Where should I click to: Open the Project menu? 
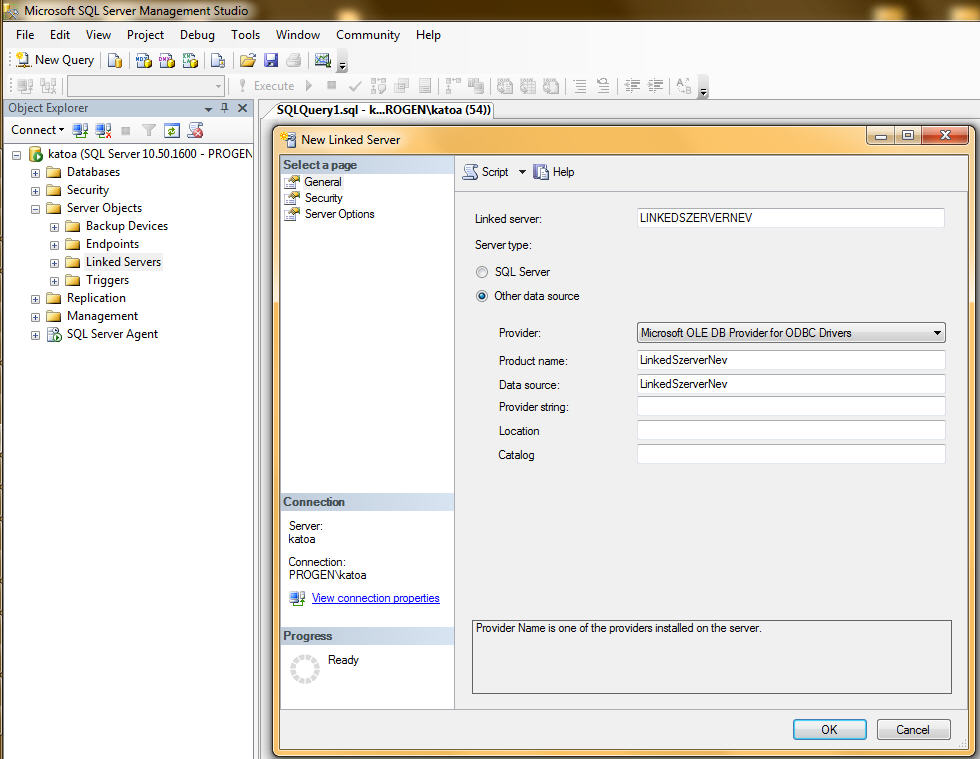click(x=145, y=35)
